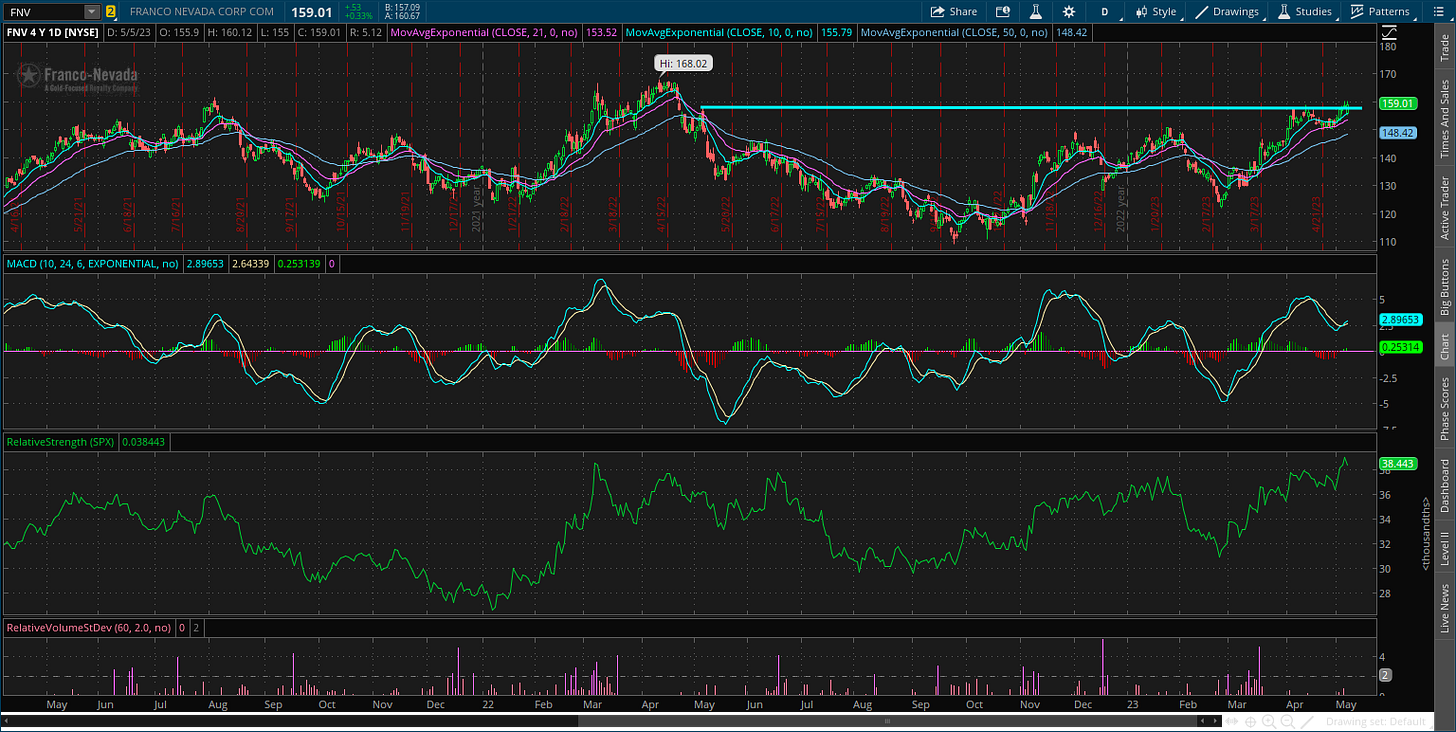Open the Live News sidebar tab
The height and width of the screenshot is (732, 1456).
(1444, 608)
